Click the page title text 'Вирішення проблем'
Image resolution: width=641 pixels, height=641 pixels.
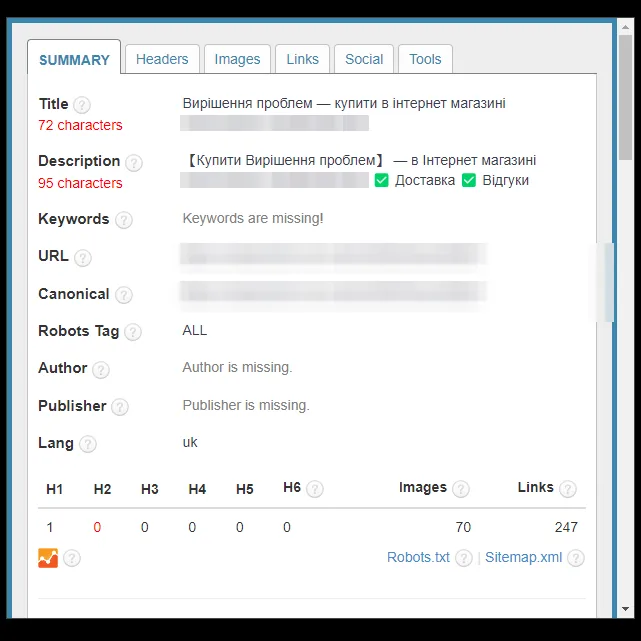pos(247,103)
